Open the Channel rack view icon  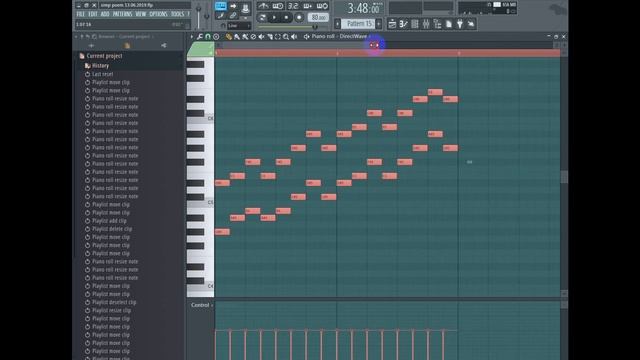click(x=415, y=24)
